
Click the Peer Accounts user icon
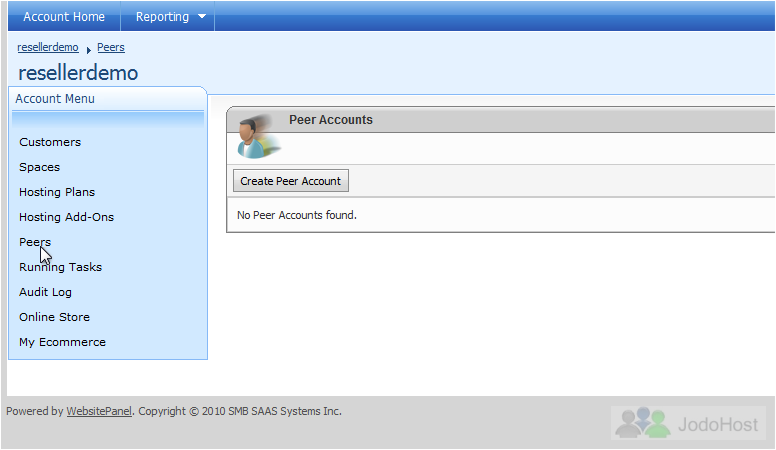(256, 138)
